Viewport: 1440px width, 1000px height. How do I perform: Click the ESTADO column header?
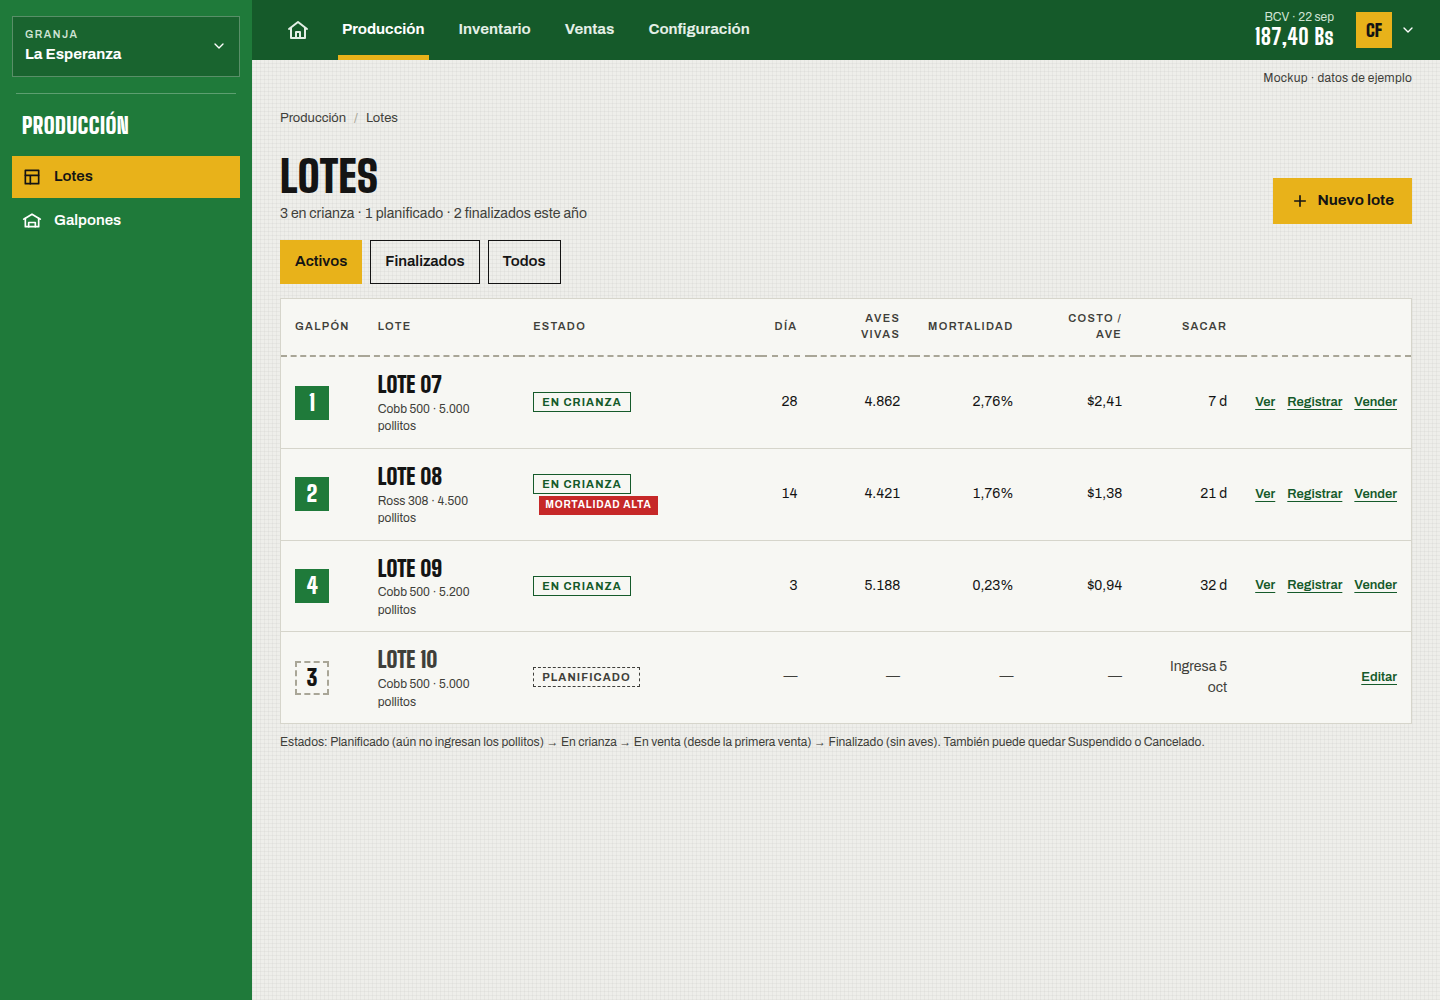click(559, 327)
